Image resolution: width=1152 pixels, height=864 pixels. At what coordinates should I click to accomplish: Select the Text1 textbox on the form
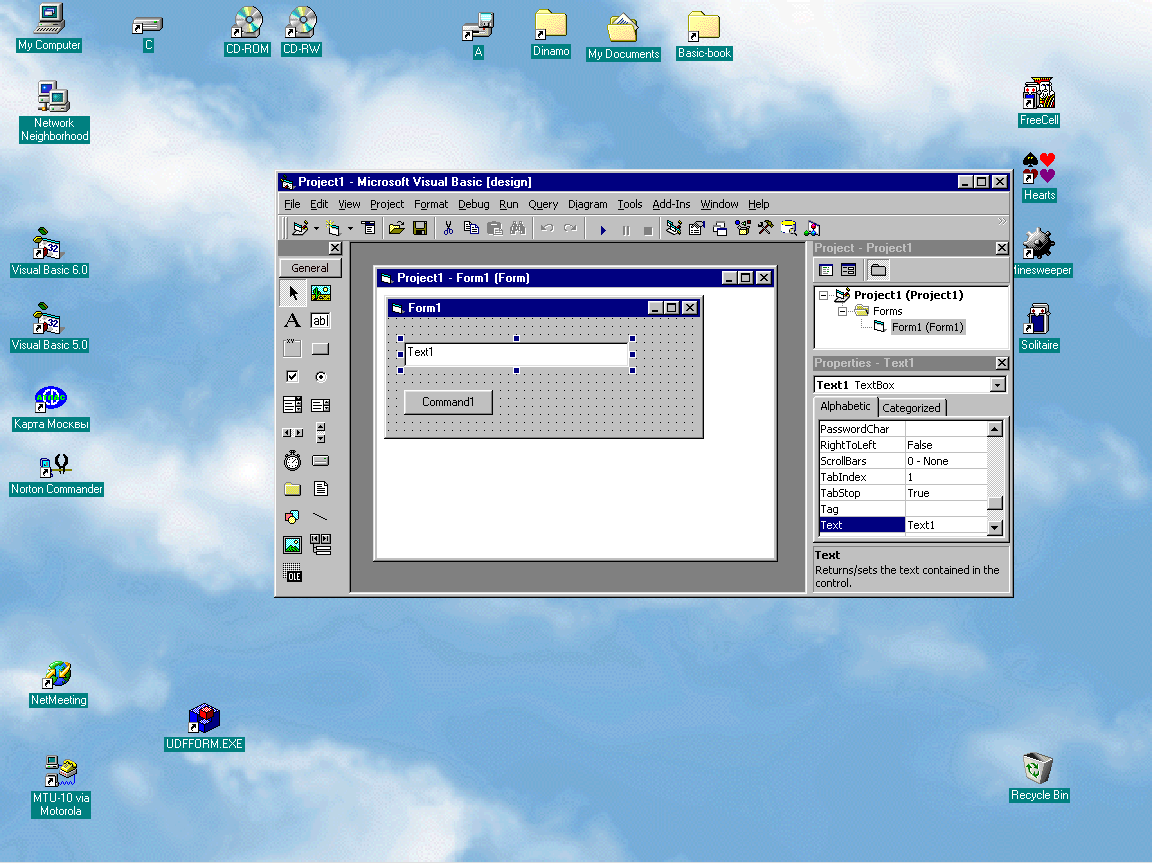pos(516,354)
